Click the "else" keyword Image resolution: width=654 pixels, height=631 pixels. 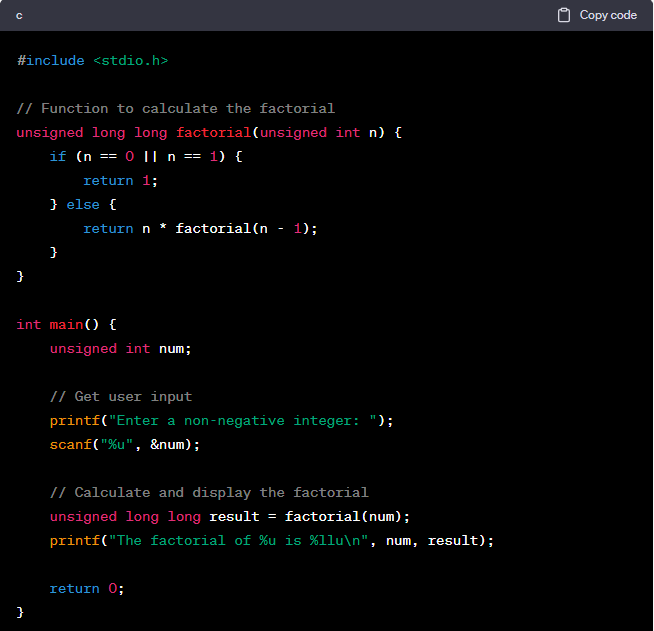pyautogui.click(x=83, y=204)
